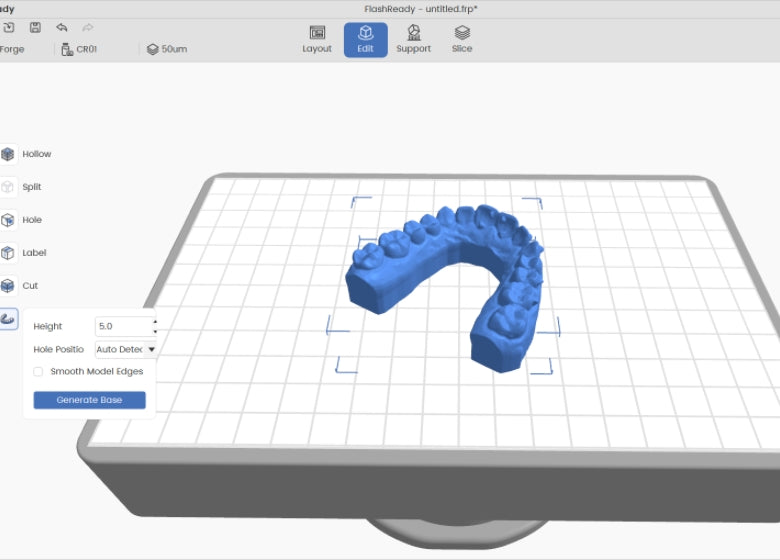This screenshot has width=780, height=560.
Task: Open the Support tab
Action: pyautogui.click(x=413, y=39)
